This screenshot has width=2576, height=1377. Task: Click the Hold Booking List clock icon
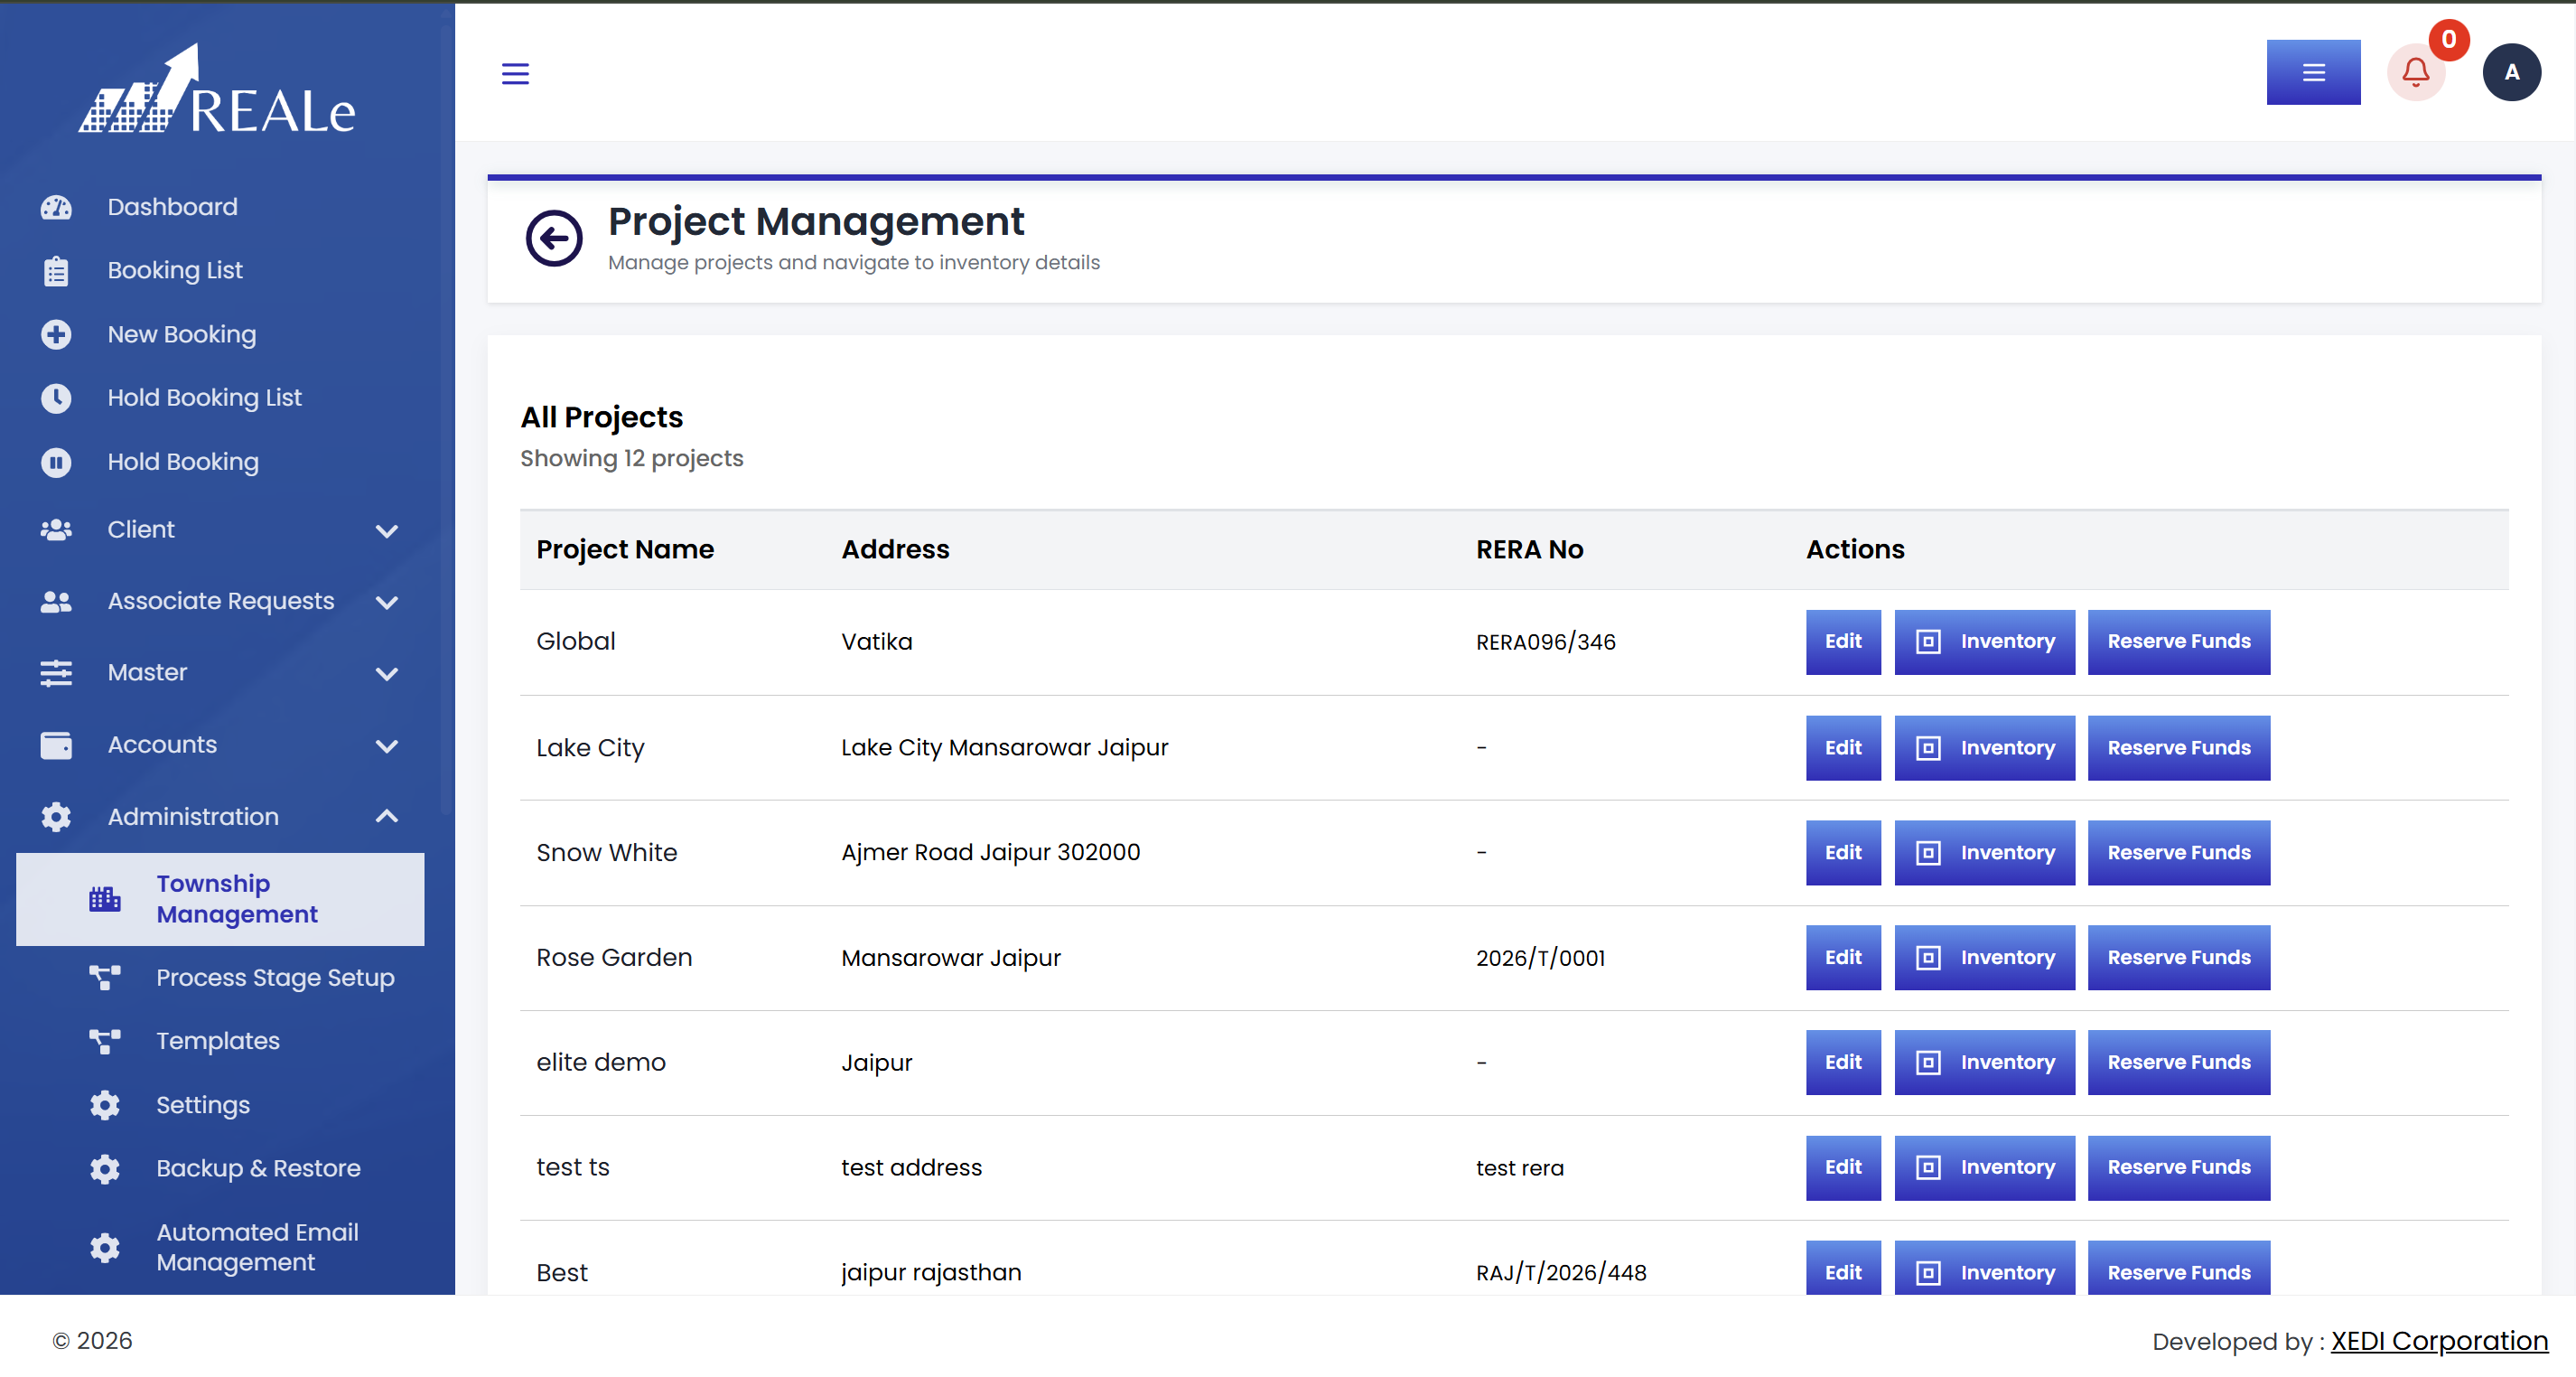pos(56,398)
